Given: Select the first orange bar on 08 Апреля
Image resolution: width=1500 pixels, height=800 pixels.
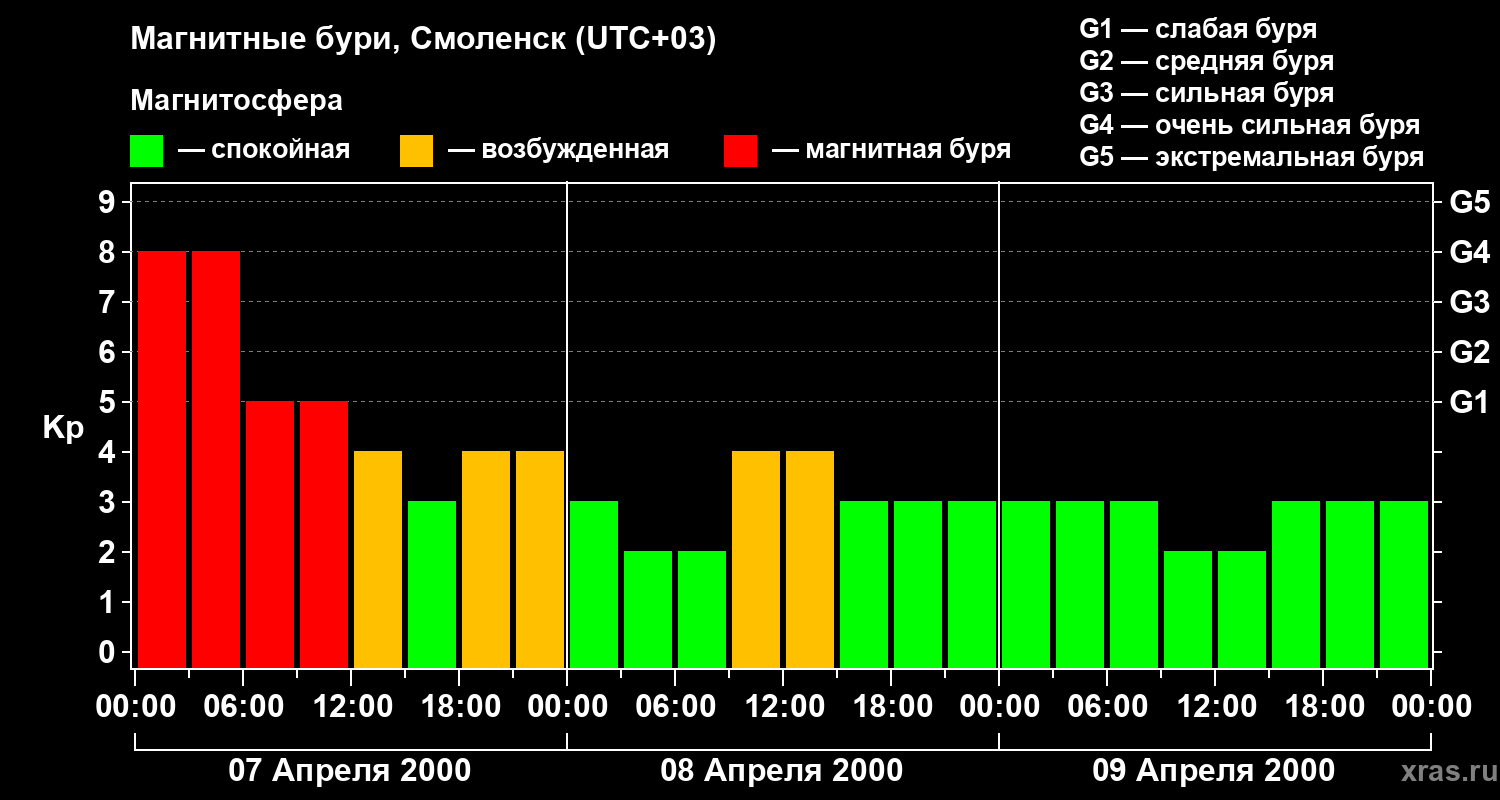Looking at the screenshot, I should click(x=756, y=559).
